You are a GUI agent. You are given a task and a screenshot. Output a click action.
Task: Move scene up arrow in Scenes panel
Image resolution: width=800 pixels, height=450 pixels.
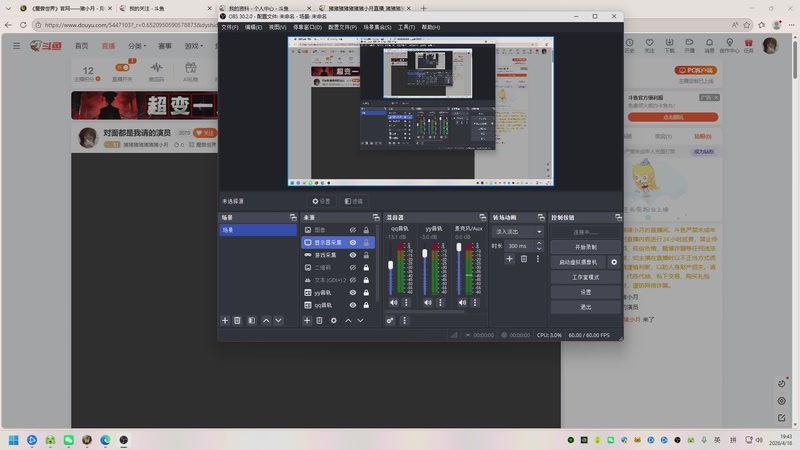(x=266, y=320)
